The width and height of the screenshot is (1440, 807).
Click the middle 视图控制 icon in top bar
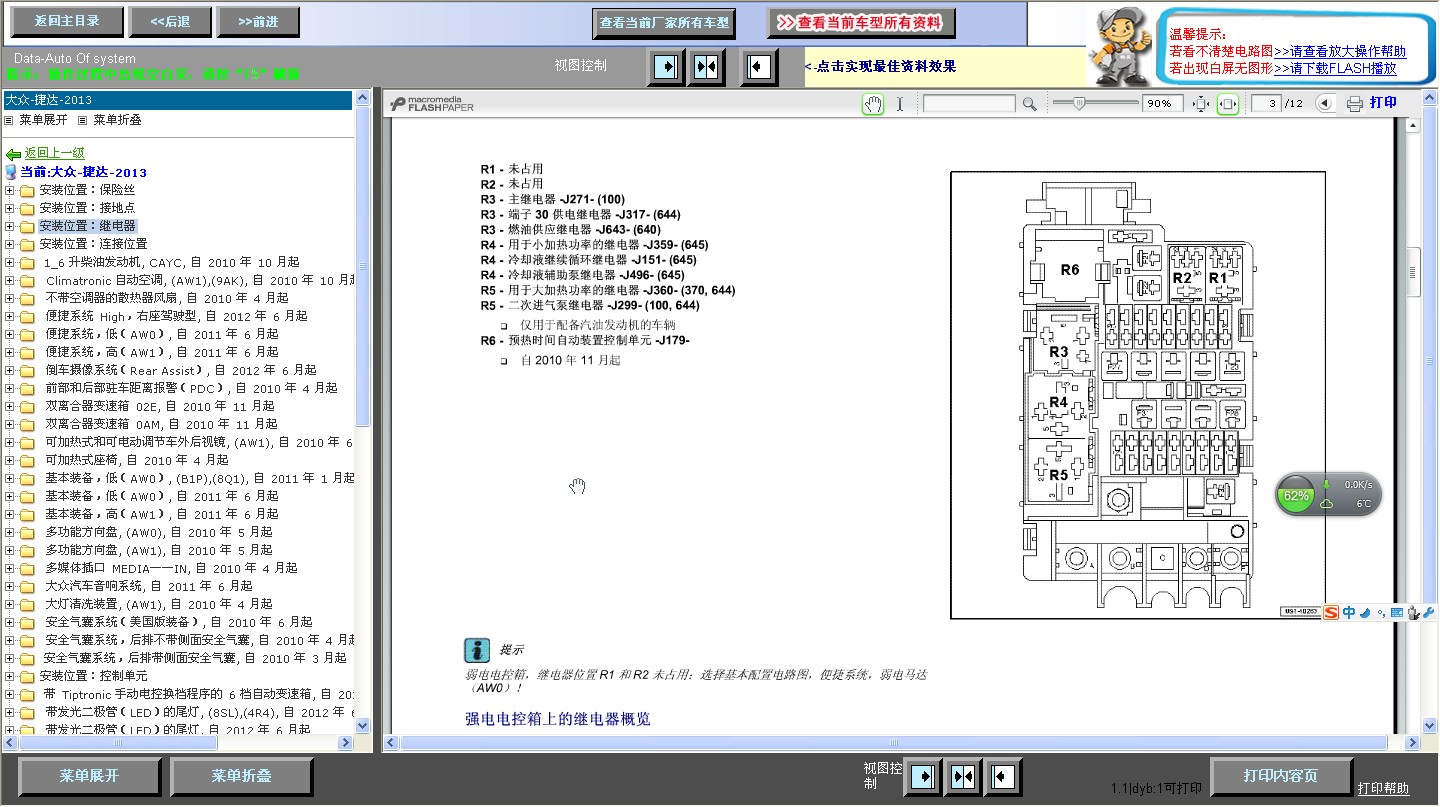click(x=706, y=67)
